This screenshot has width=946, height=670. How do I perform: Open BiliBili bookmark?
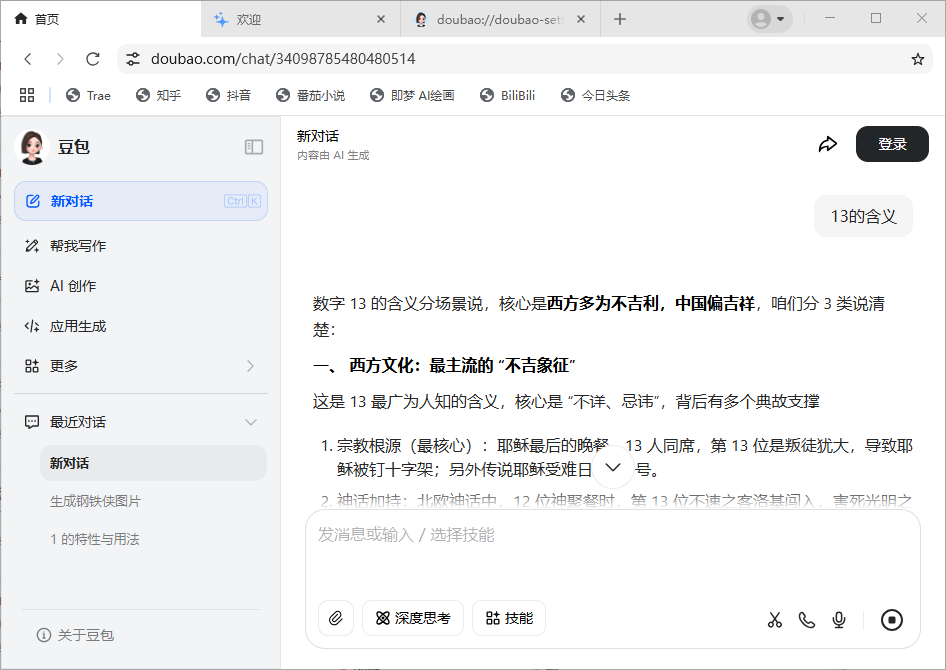507,95
